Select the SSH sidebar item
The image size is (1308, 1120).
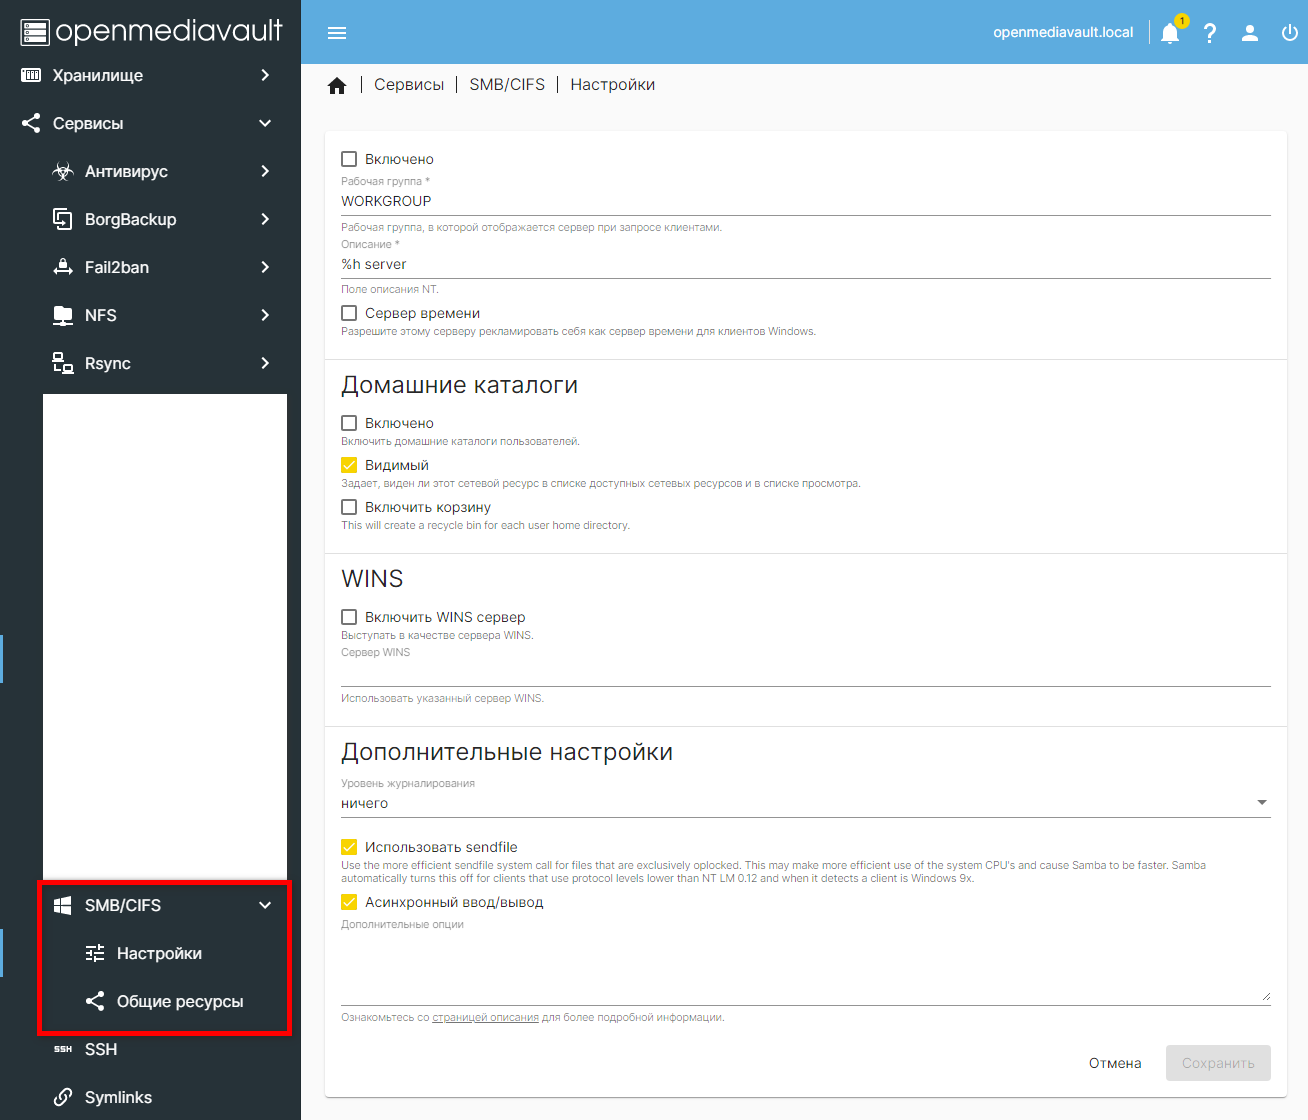click(x=101, y=1049)
